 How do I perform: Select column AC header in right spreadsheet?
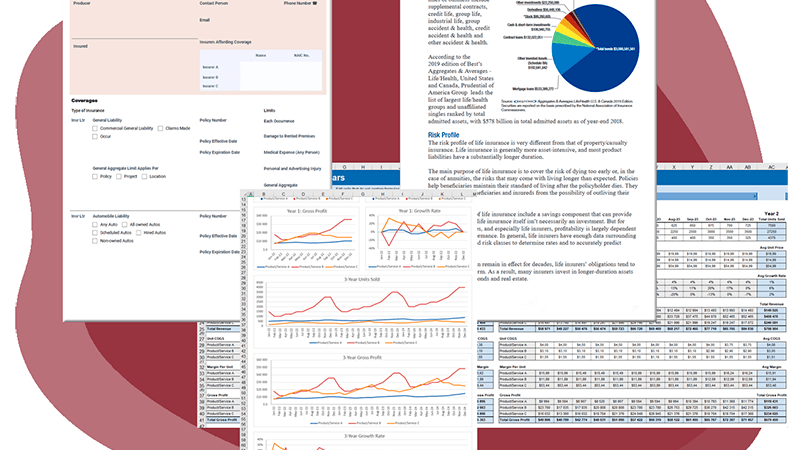tap(771, 167)
